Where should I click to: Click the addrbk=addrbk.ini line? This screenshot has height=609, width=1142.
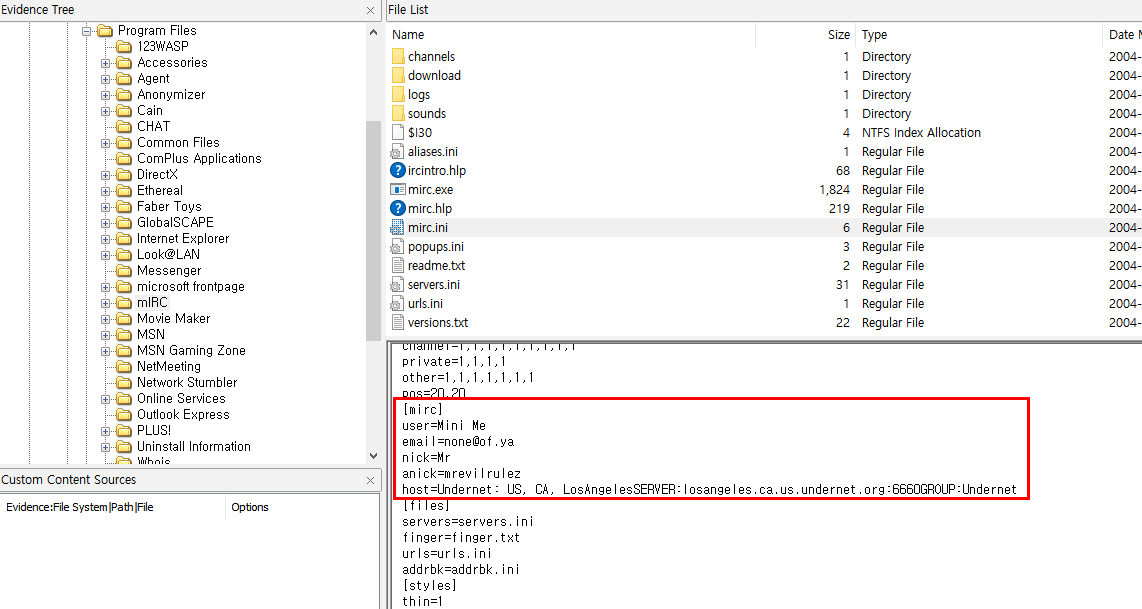(461, 570)
